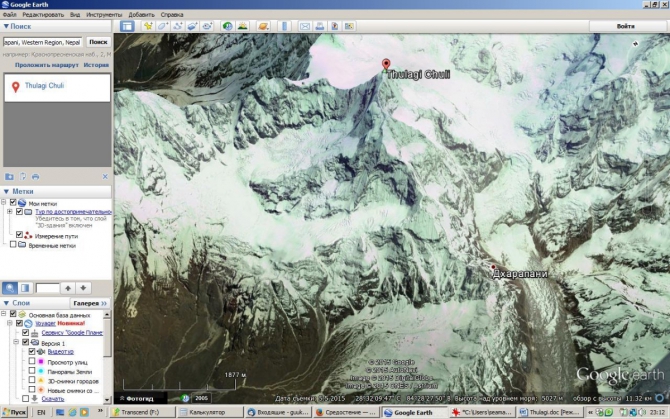This screenshot has height=419, width=670.
Task: Collapse the Поиск panel section
Action: [x=6, y=27]
